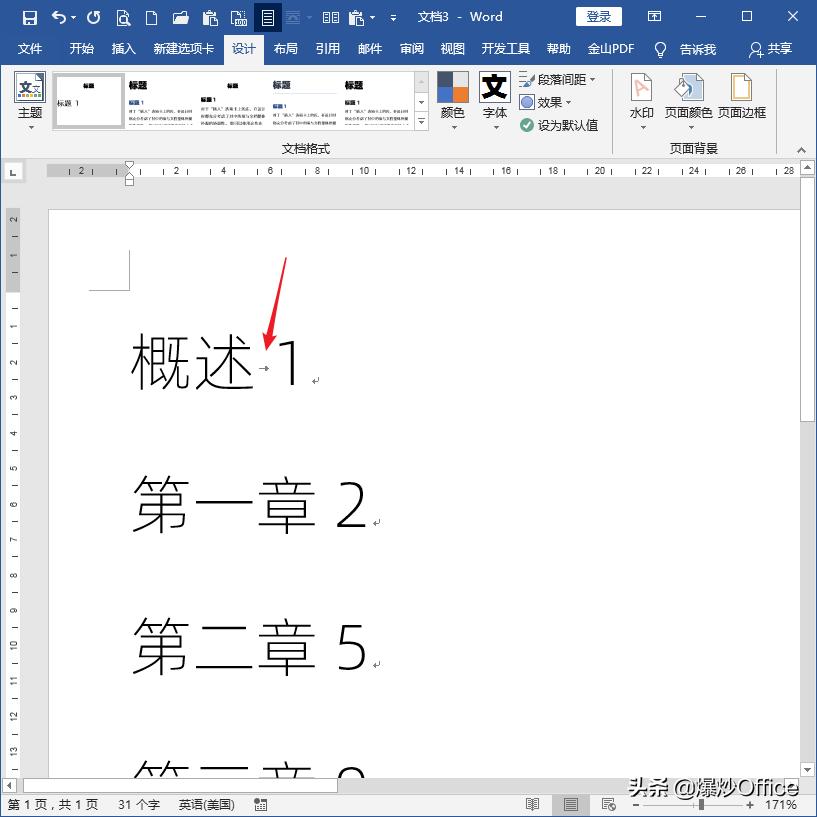
Task: Click the 登录 (Sign in) button
Action: point(599,16)
